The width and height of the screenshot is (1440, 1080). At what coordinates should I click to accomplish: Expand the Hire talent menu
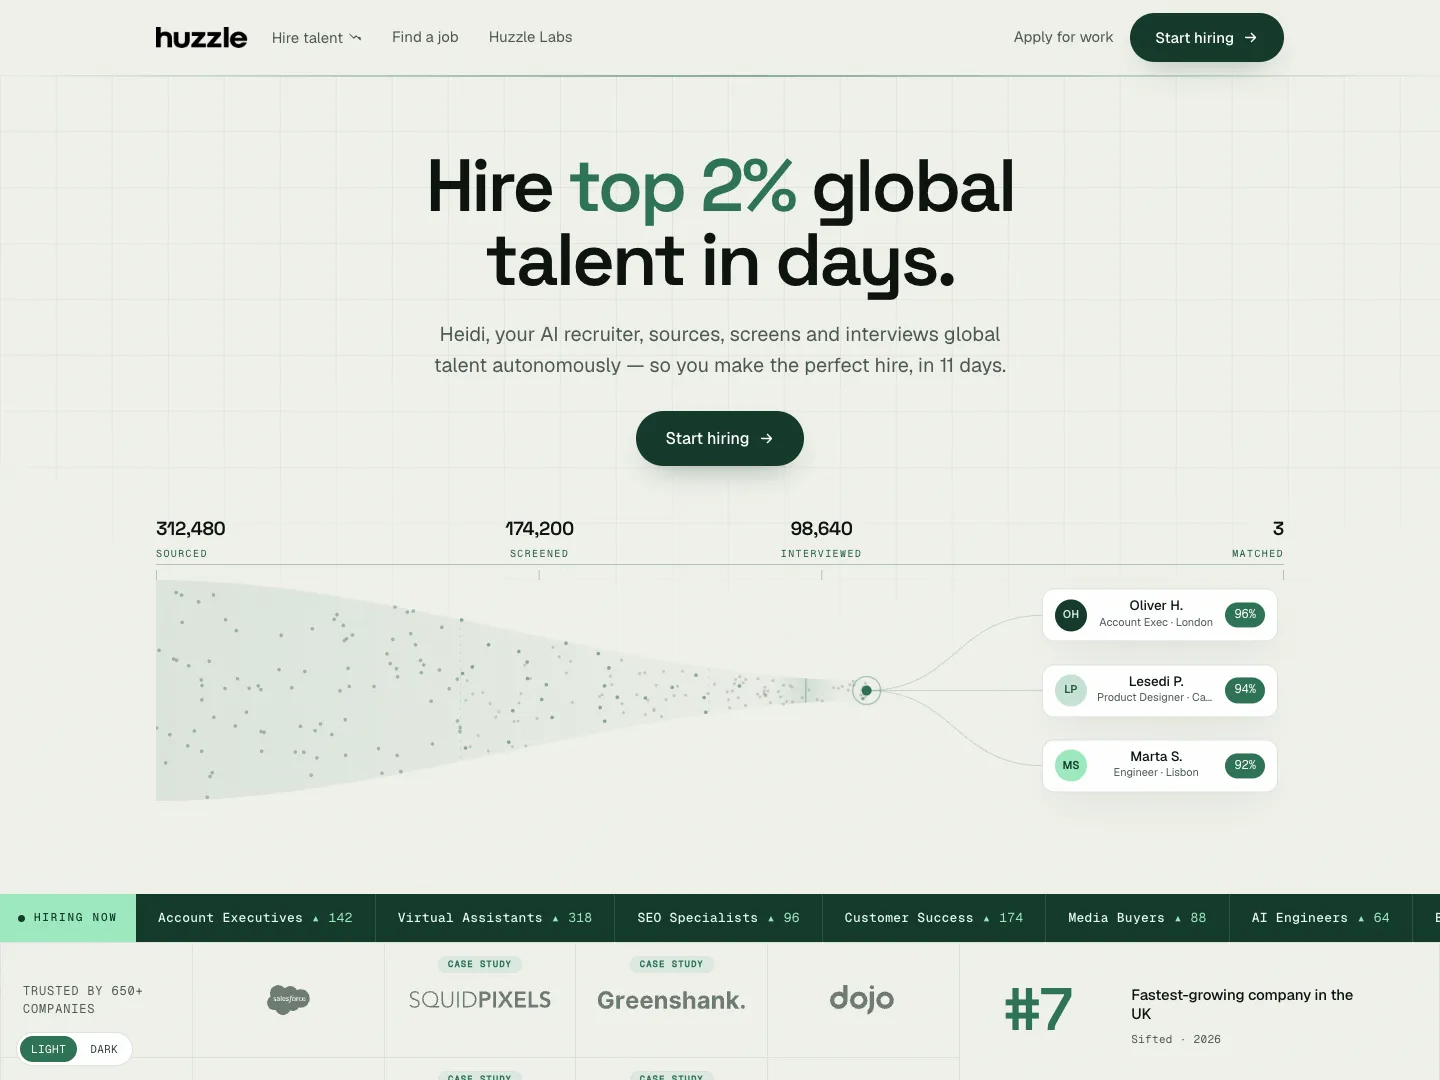click(316, 38)
